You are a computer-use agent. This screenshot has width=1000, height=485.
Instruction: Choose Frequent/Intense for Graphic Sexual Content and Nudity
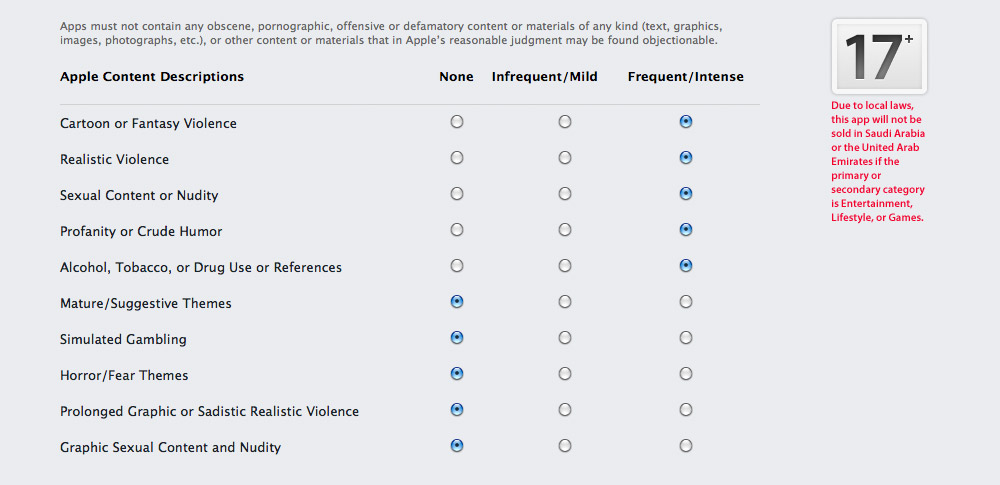(686, 446)
